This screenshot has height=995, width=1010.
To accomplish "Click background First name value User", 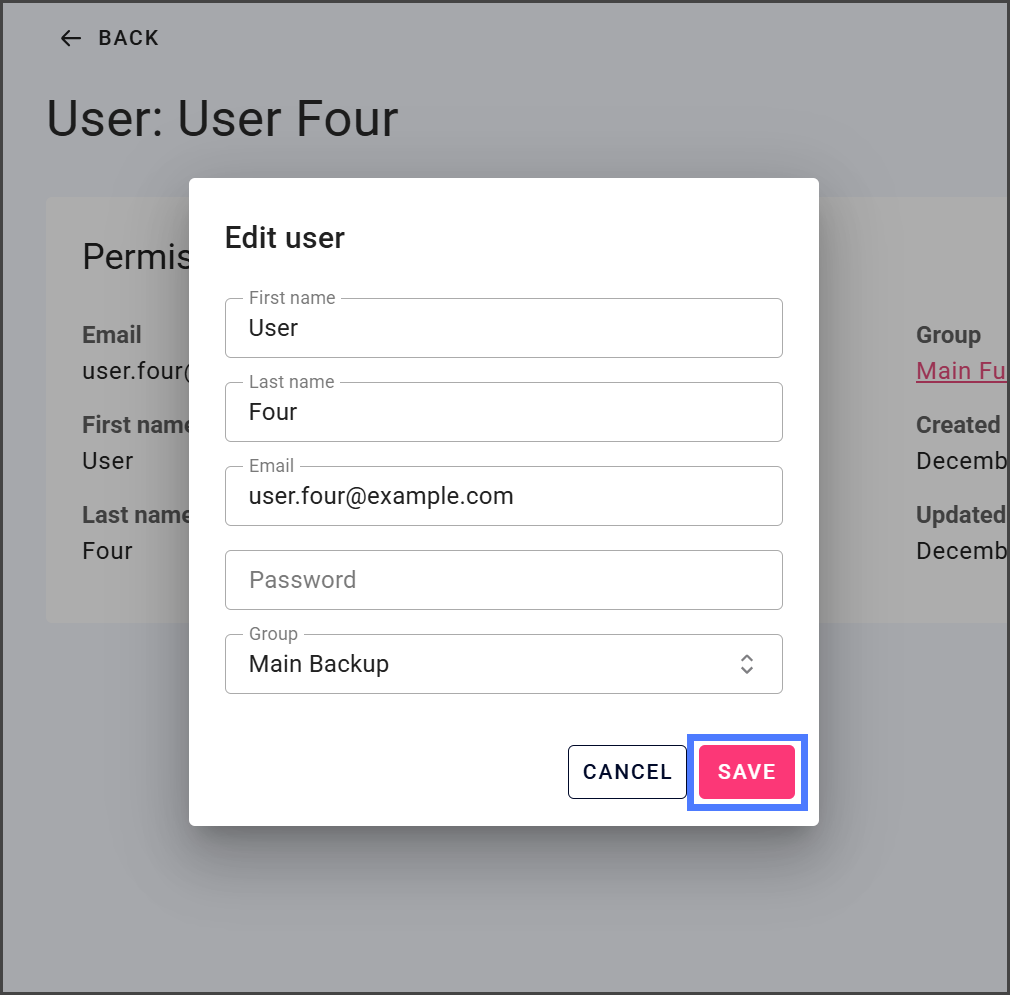I will [x=108, y=461].
